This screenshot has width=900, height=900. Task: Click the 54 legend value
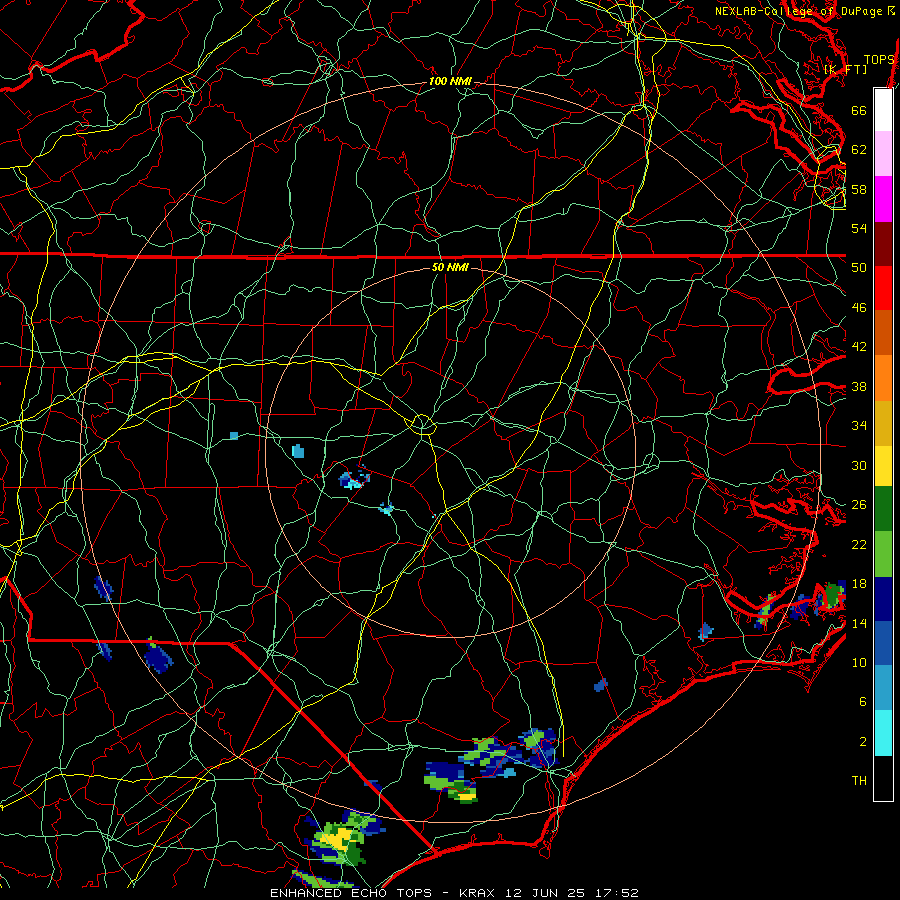coord(859,228)
